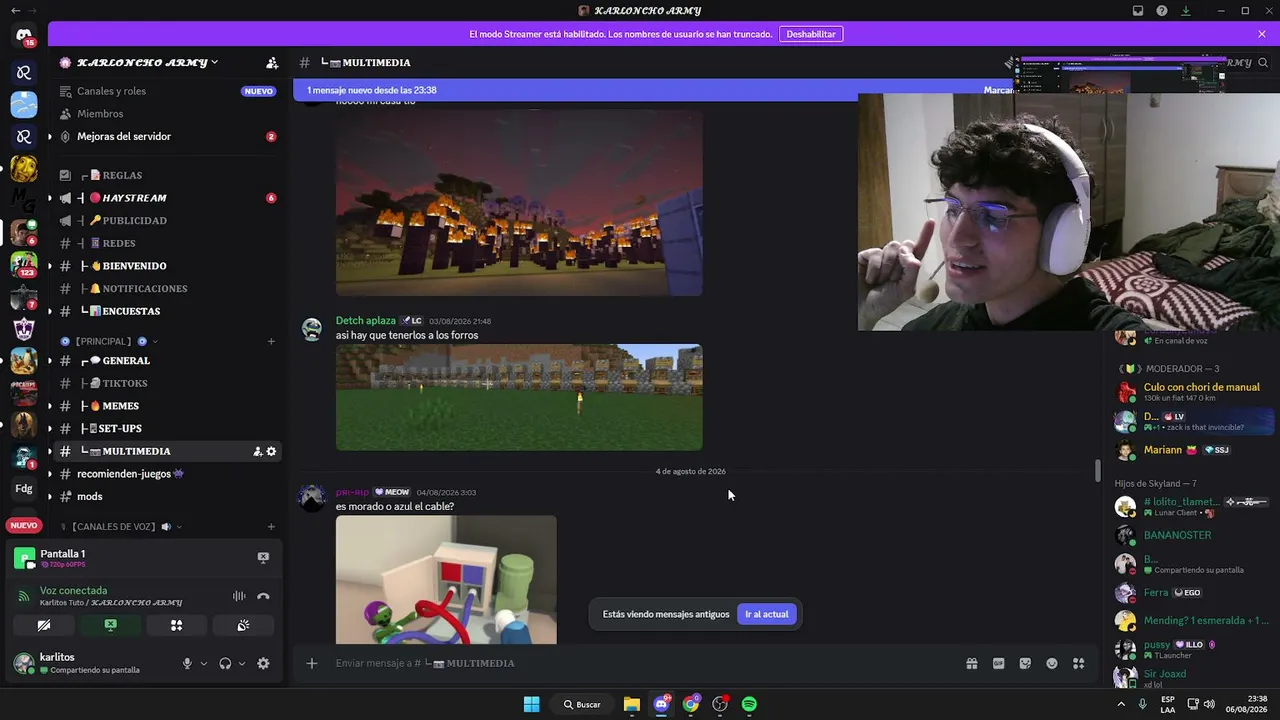Viewport: 1280px width, 720px height.
Task: Click the NUEVO unread mentions pill
Action: coord(24,525)
